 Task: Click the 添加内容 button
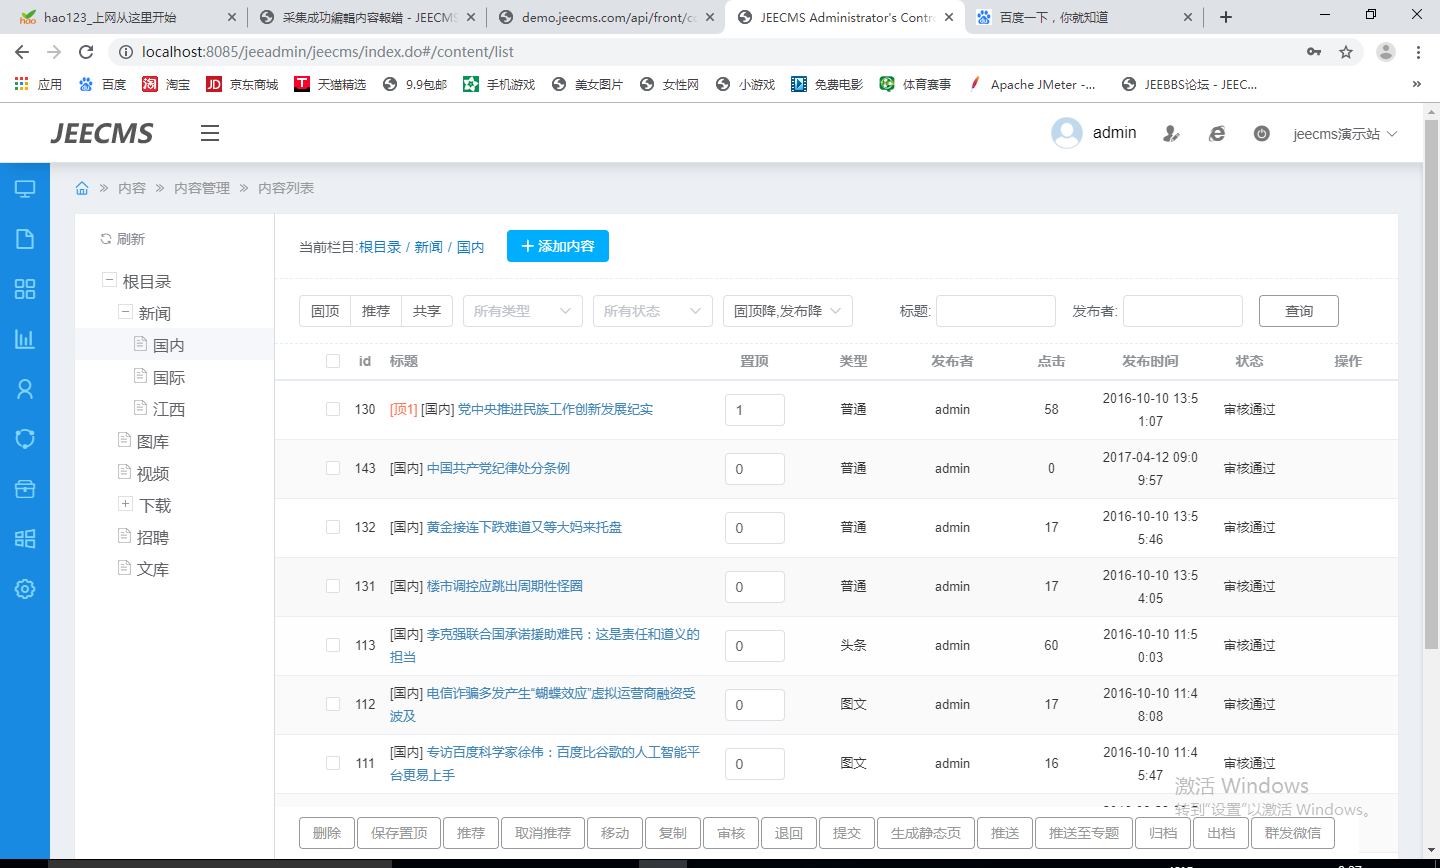click(557, 246)
